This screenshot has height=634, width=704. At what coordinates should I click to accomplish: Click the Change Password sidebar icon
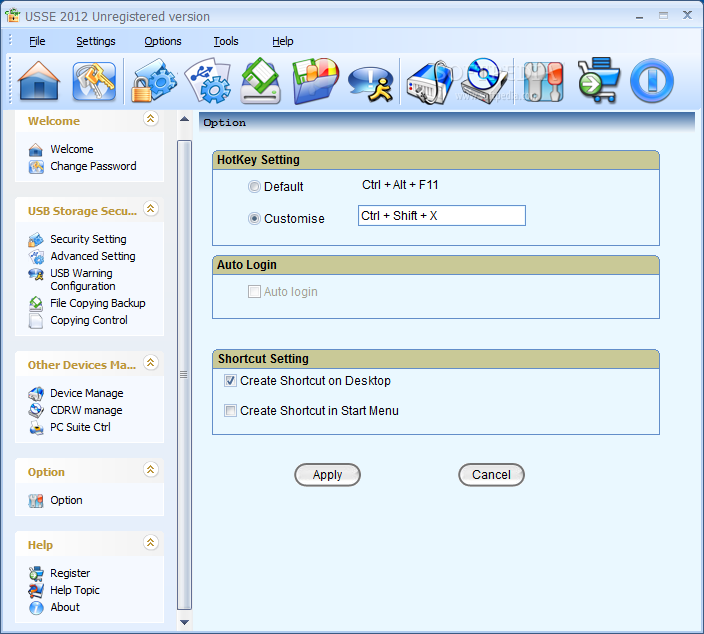pos(36,167)
